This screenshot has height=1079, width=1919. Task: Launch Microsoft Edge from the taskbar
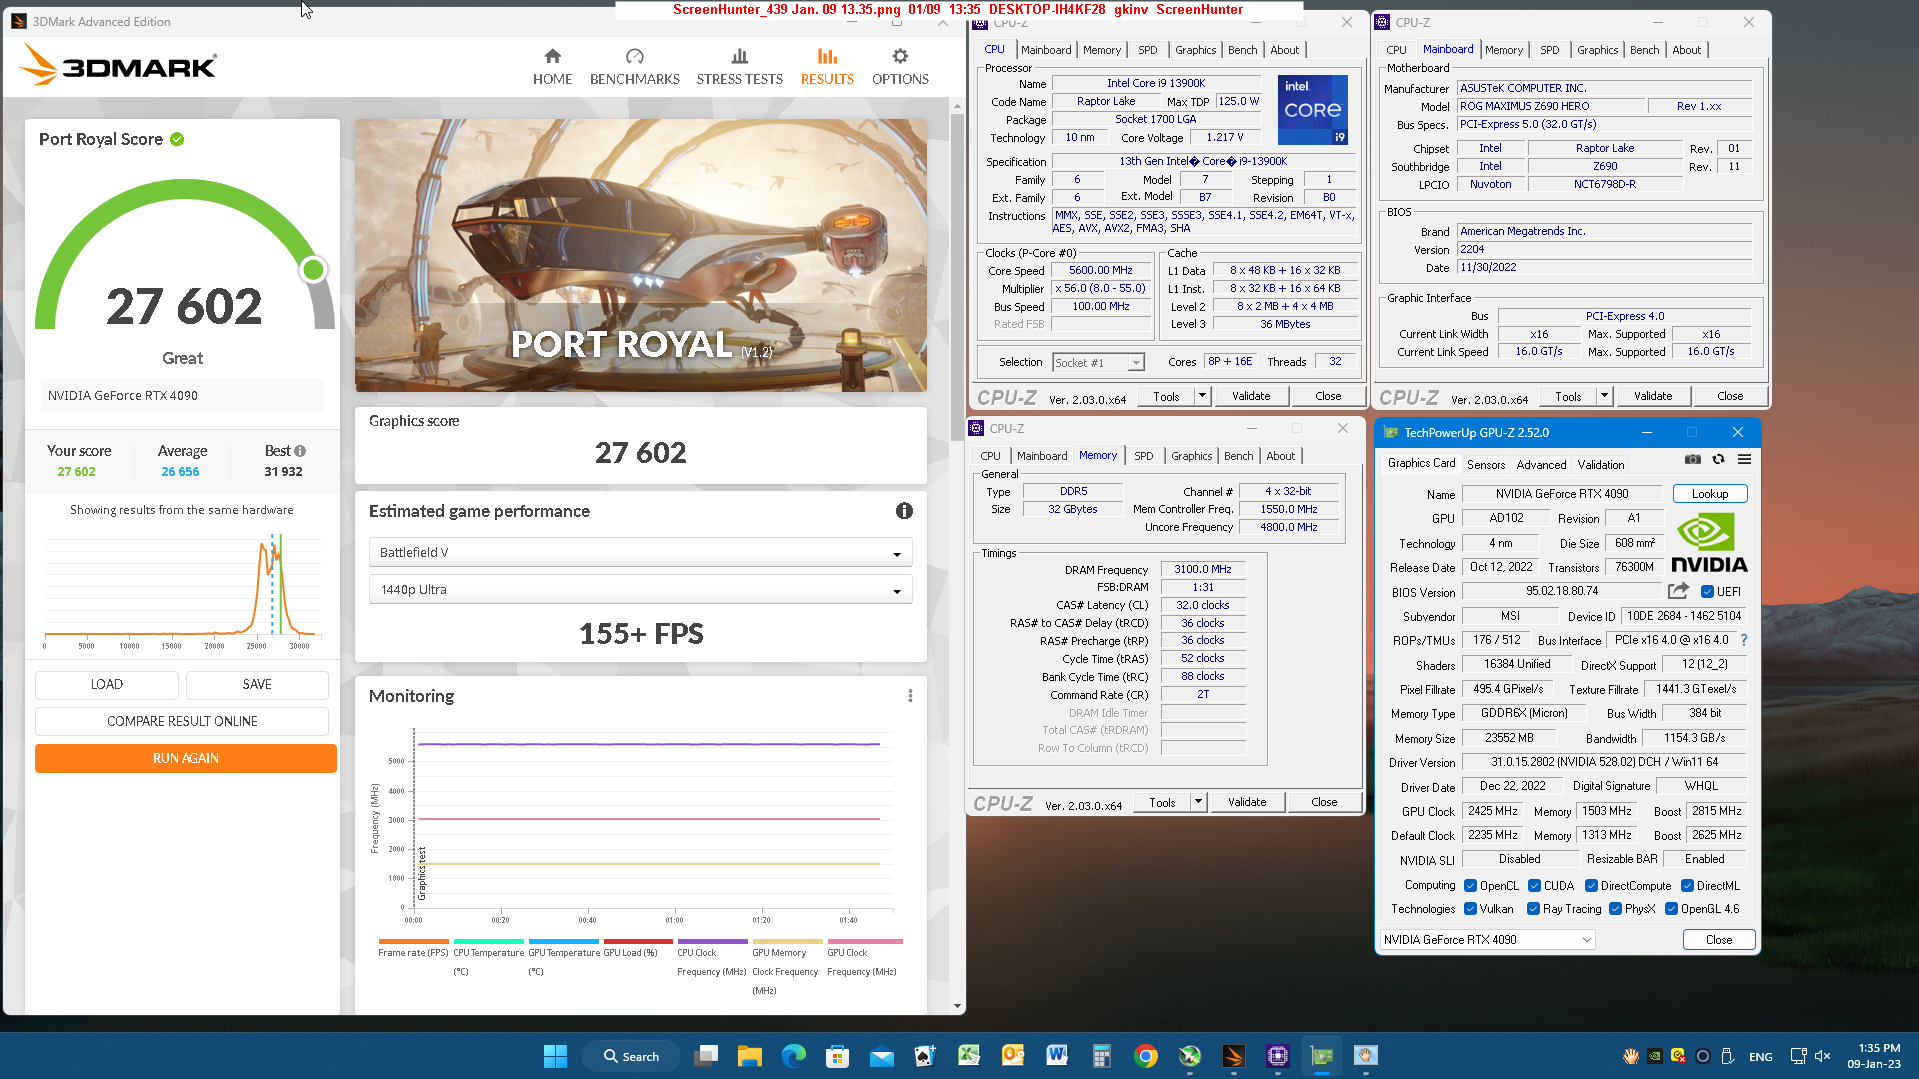(794, 1056)
